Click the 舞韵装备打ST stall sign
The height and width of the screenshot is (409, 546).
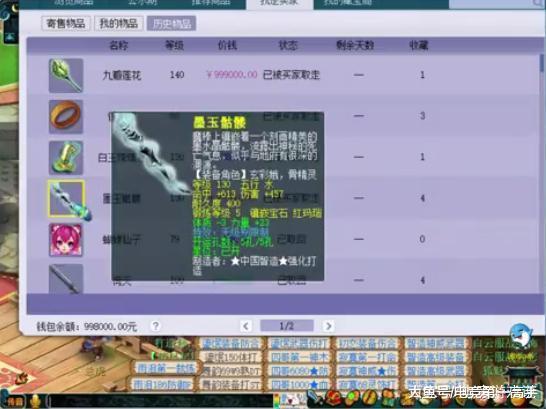tap(232, 385)
